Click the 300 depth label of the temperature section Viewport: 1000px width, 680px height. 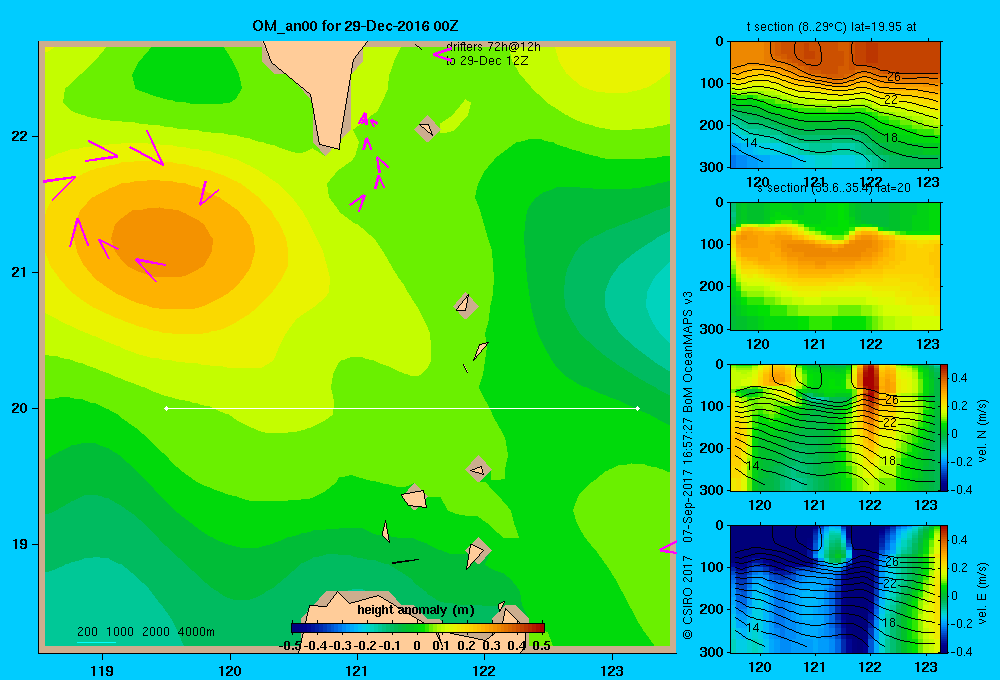[x=713, y=167]
